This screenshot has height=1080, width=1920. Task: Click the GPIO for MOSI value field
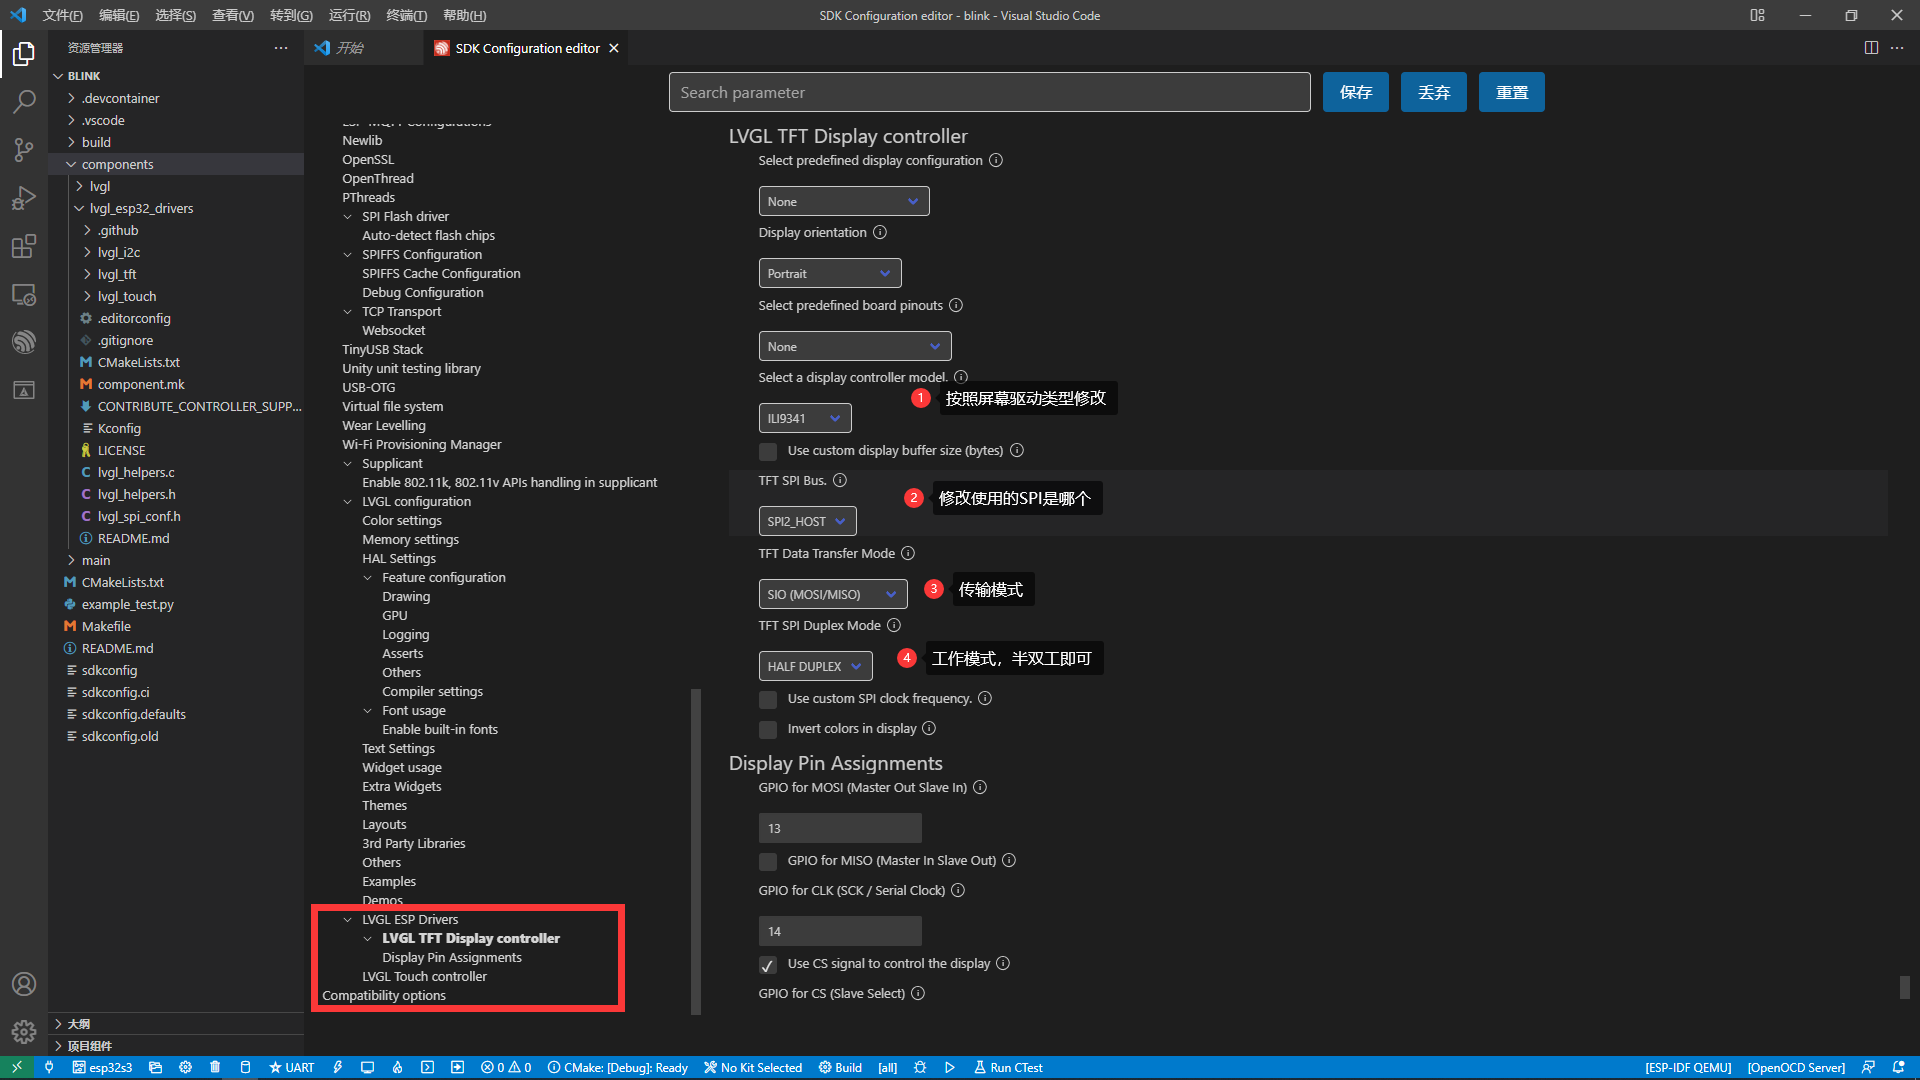pos(840,828)
